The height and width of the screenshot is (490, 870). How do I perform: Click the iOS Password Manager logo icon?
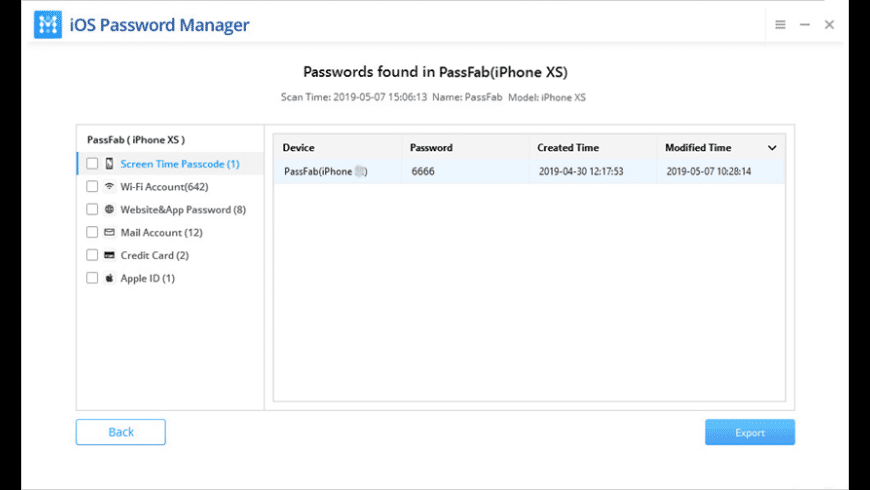(x=47, y=25)
